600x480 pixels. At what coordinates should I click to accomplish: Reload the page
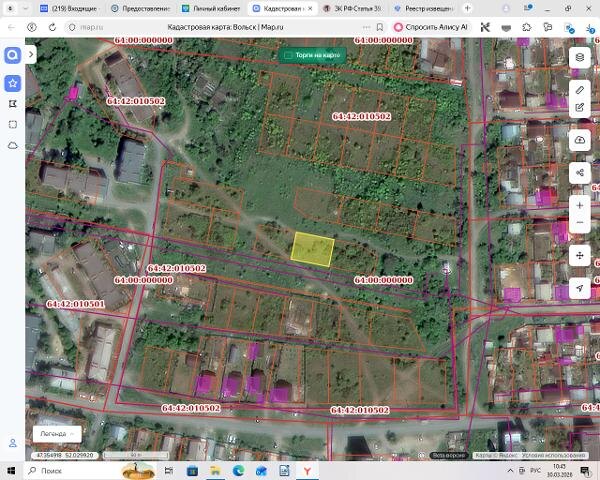click(52, 27)
